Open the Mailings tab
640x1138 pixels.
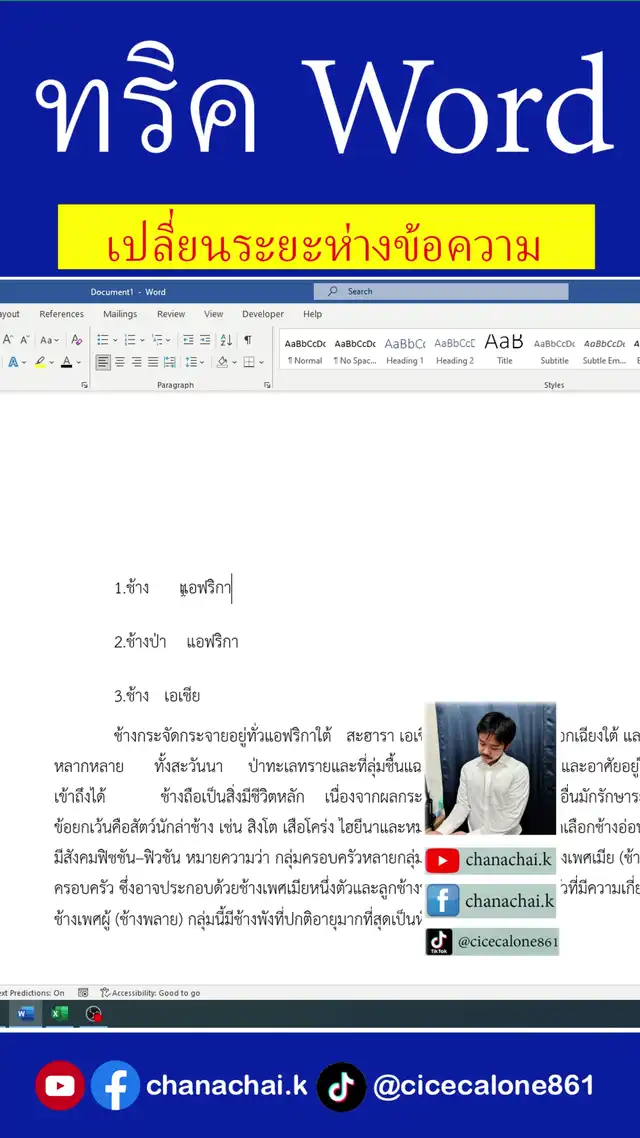(120, 314)
